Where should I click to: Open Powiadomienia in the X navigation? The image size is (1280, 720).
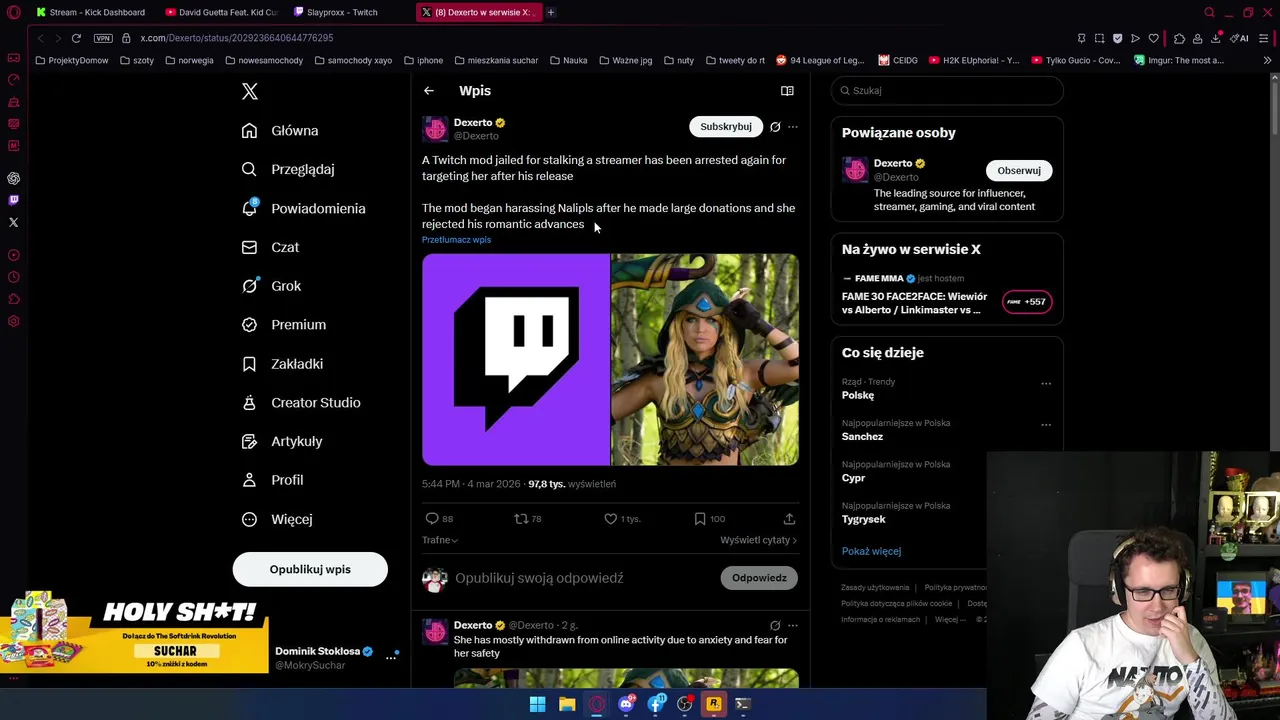tap(304, 209)
